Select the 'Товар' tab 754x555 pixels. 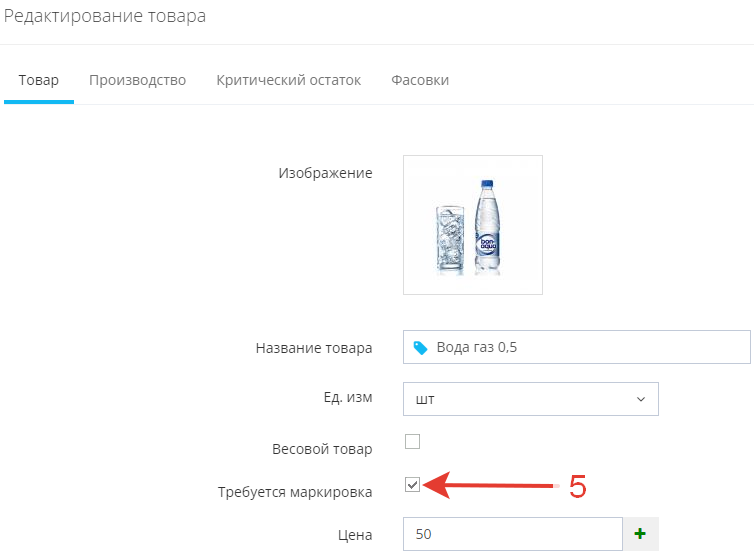[x=39, y=80]
